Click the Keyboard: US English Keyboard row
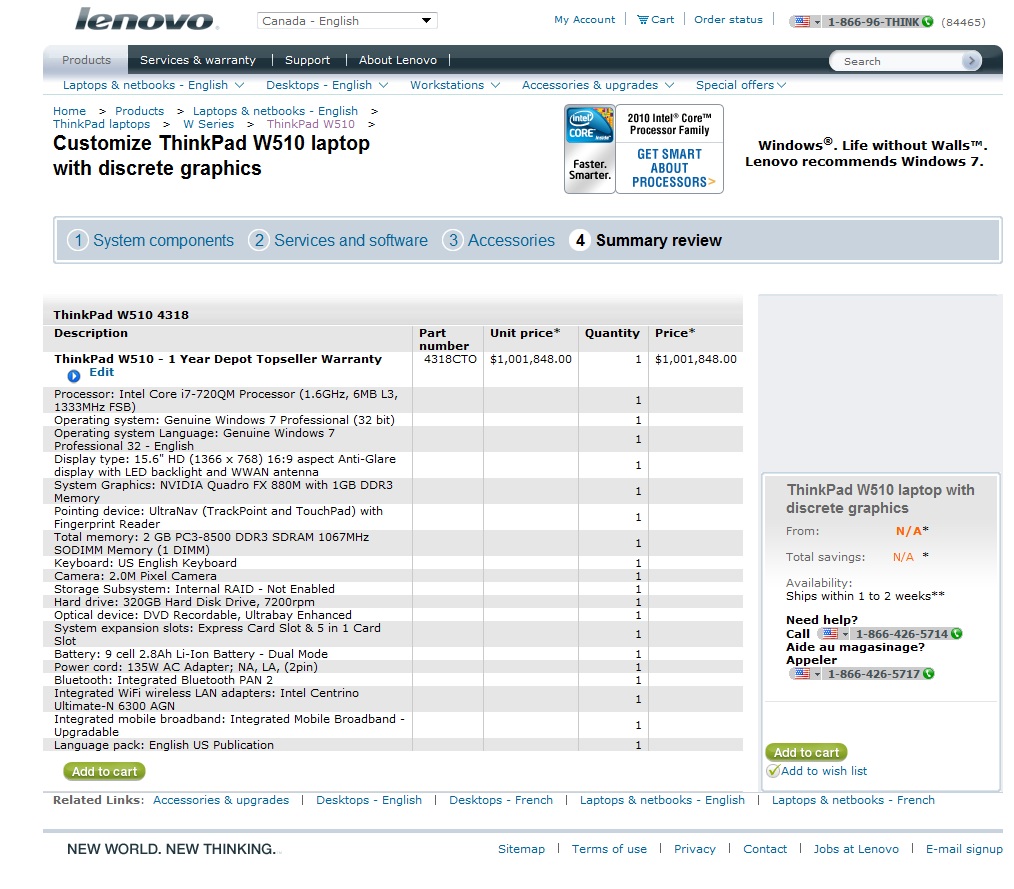Screen dimensions: 1014x889 pyautogui.click(x=393, y=563)
